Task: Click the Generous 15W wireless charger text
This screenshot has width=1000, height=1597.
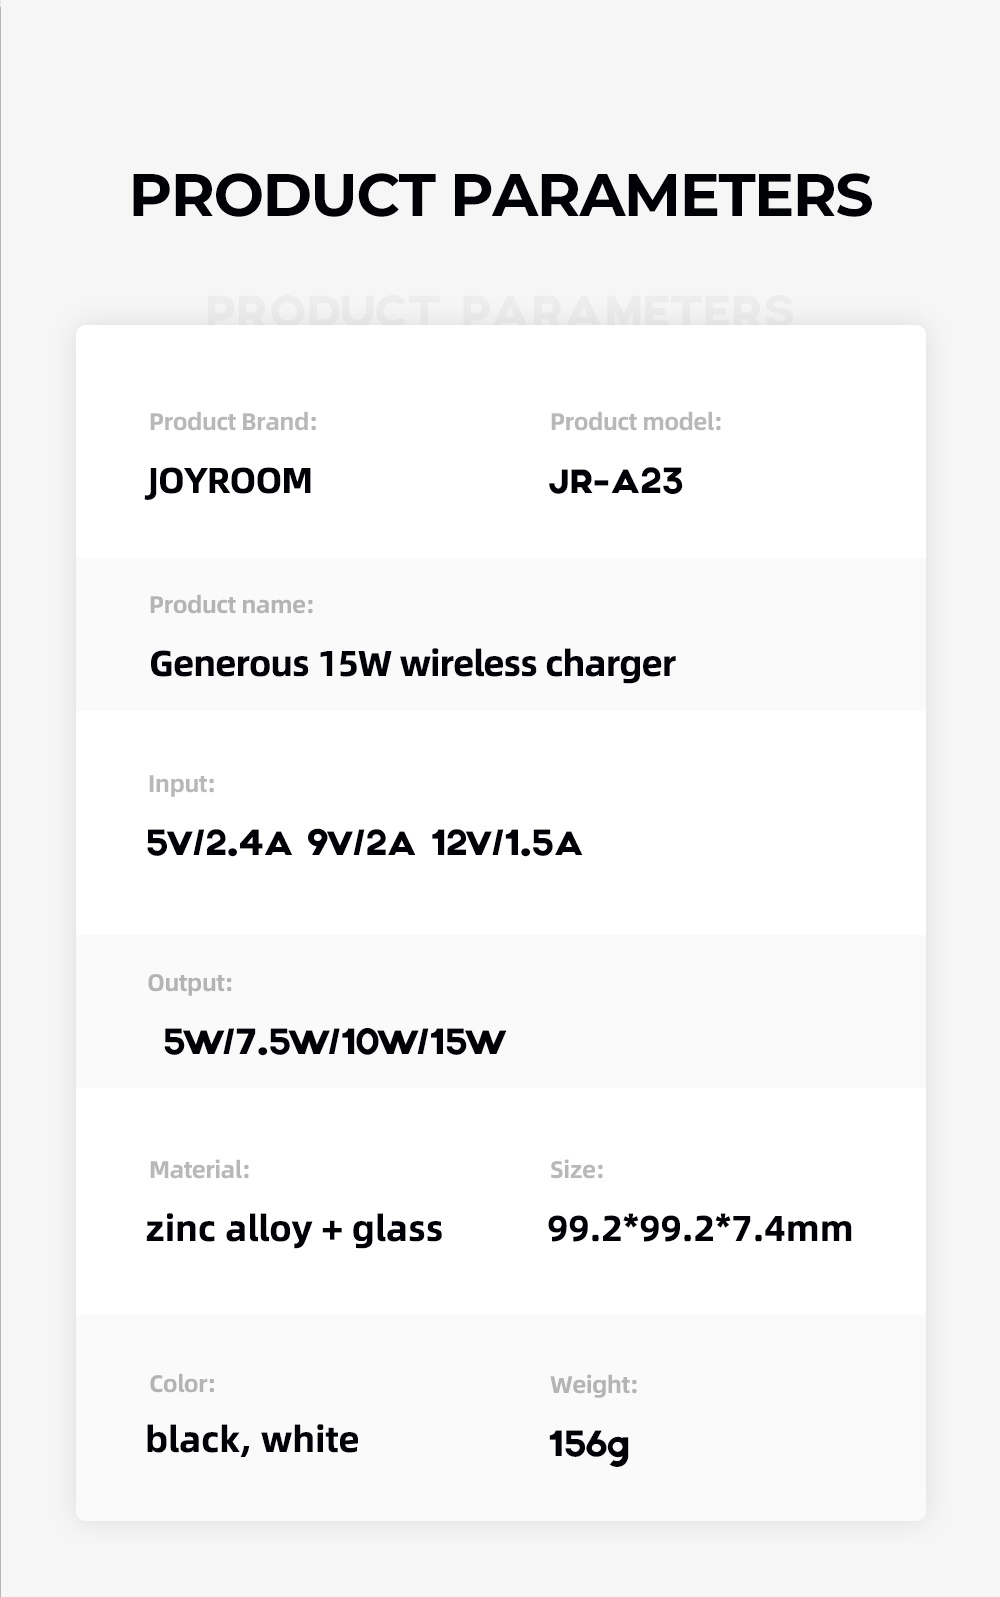Action: (412, 664)
